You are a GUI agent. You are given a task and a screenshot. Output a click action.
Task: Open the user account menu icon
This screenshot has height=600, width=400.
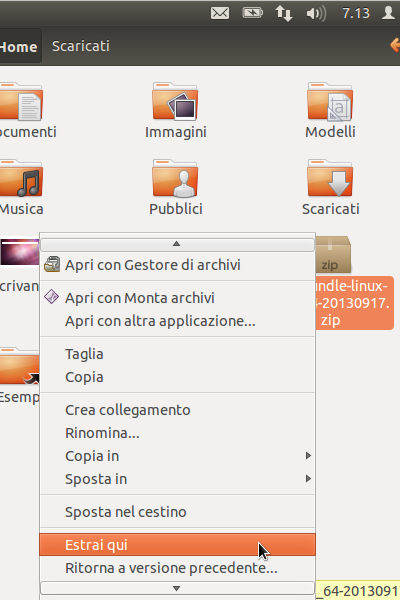[388, 13]
